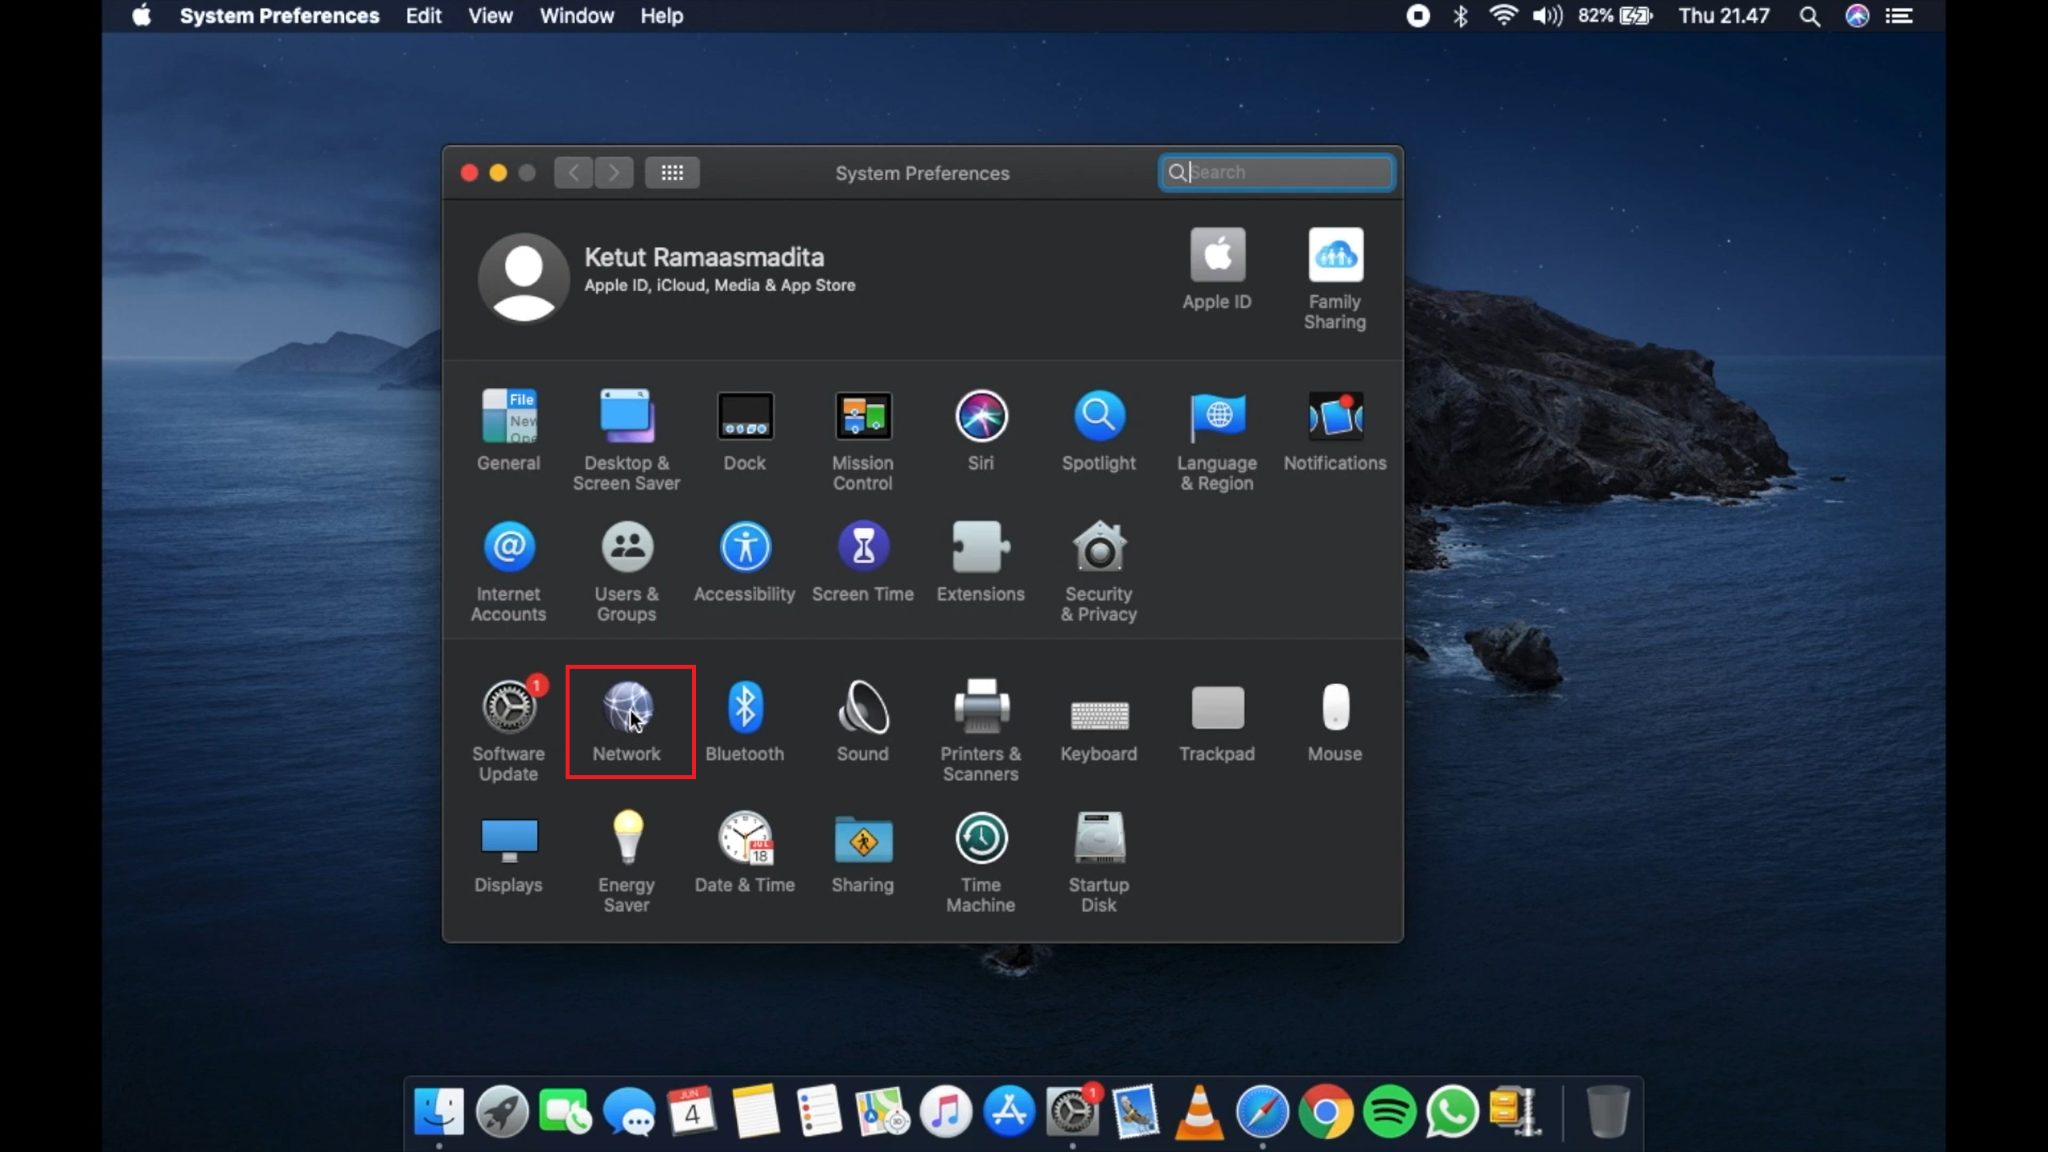Viewport: 2048px width, 1152px height.
Task: Open the Apple menu
Action: (x=142, y=15)
